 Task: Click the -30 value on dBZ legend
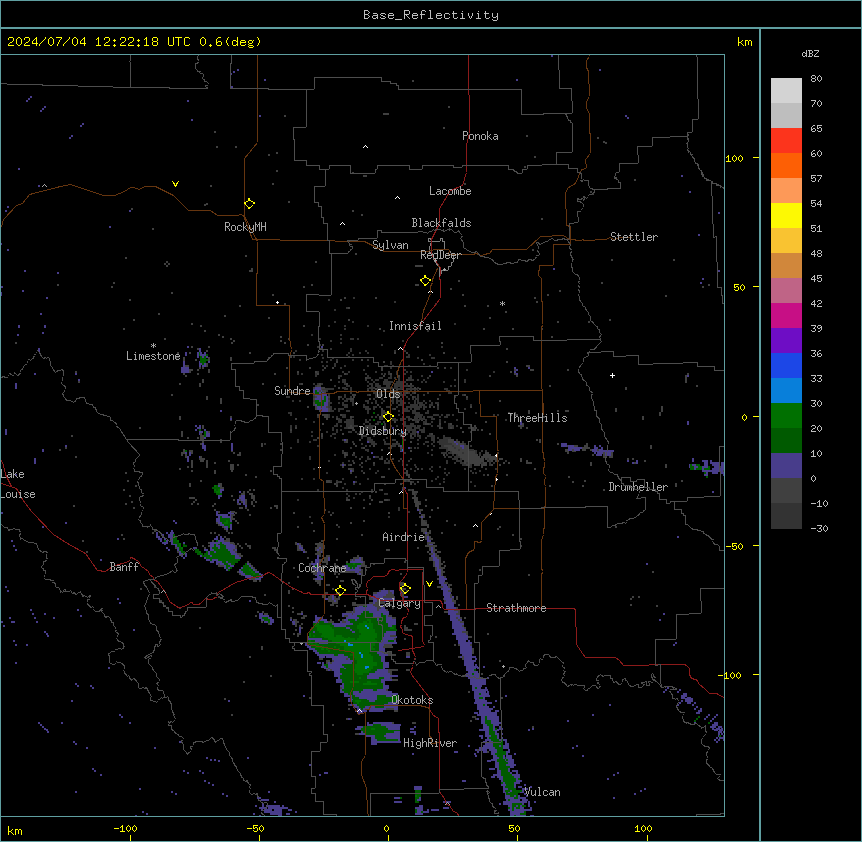pos(819,528)
